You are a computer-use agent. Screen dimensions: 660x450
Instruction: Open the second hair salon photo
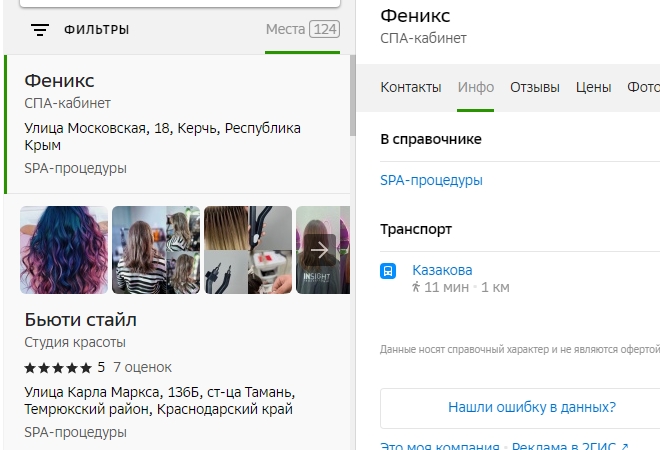(156, 250)
